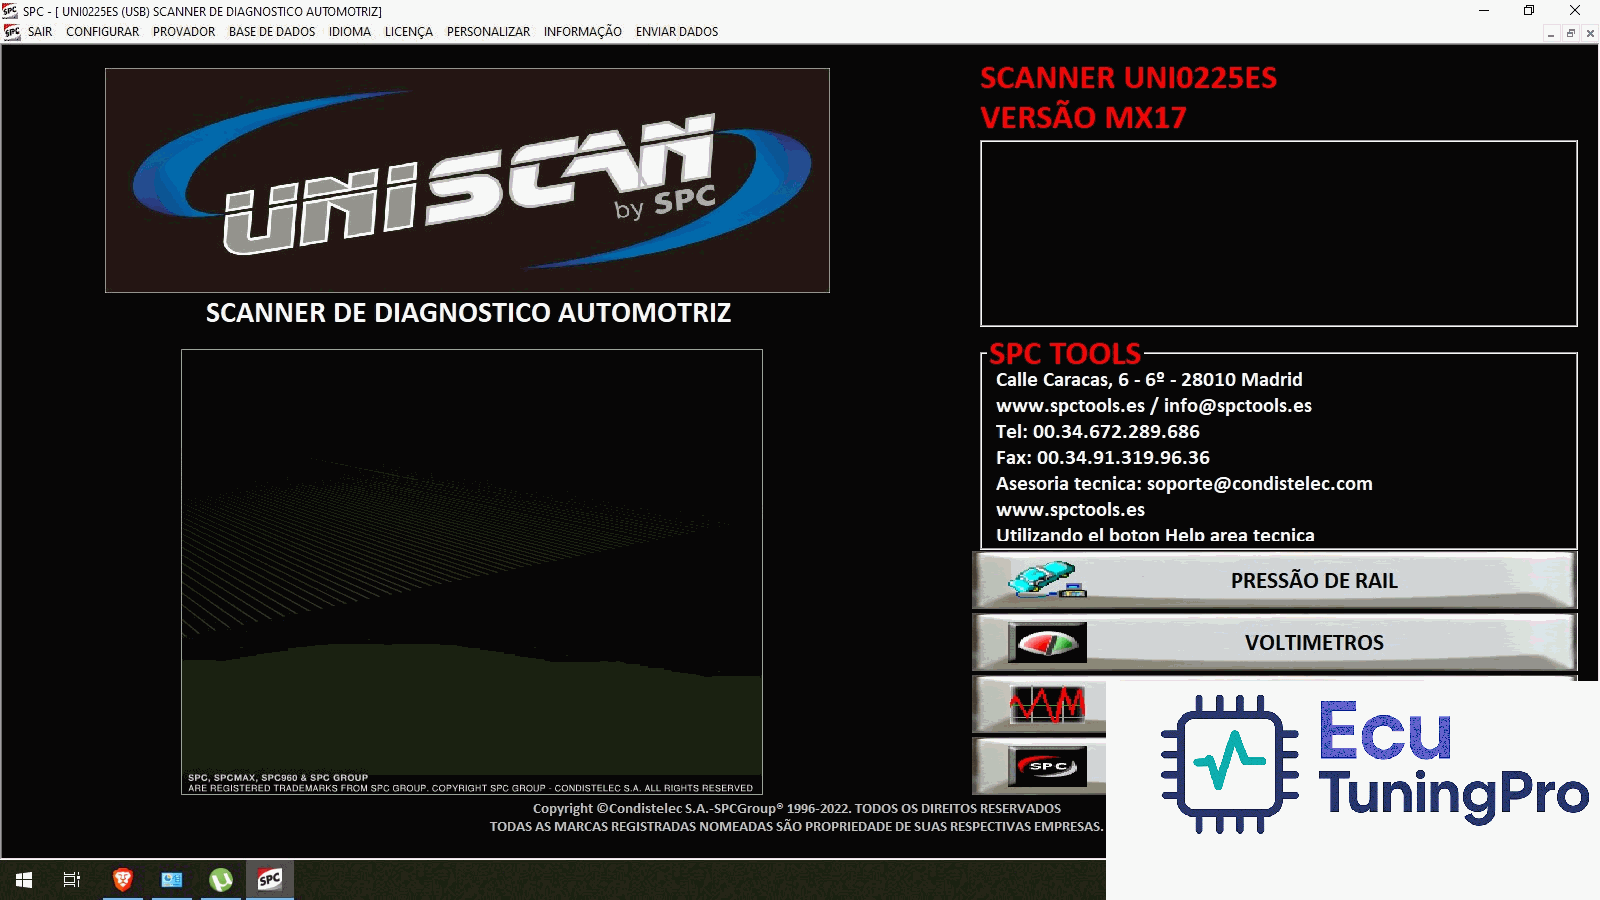Open the Control Panel taskbar icon

click(x=172, y=880)
